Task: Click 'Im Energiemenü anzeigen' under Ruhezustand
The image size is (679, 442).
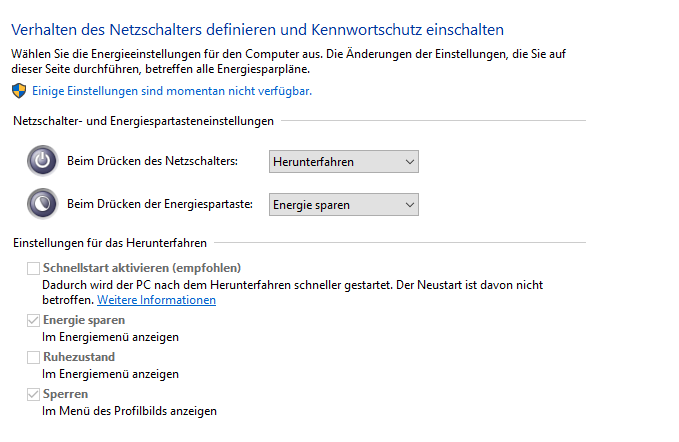Action: point(110,374)
